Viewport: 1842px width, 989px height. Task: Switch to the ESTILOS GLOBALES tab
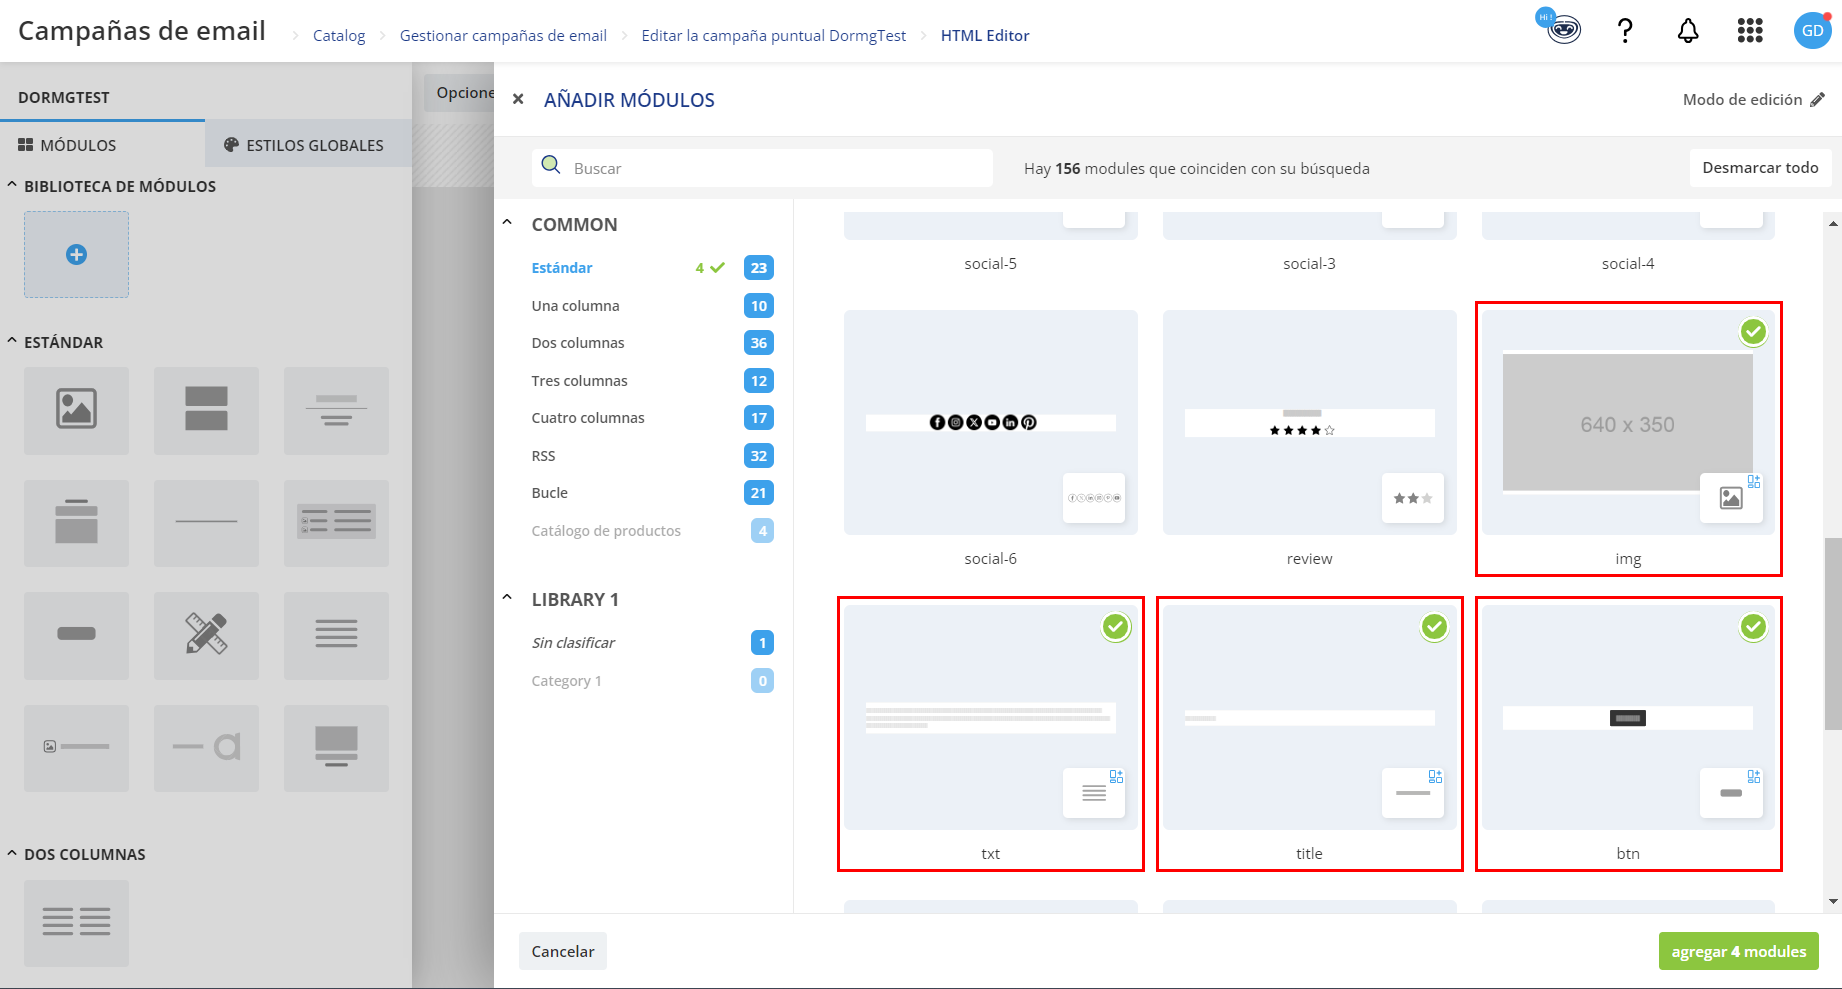[308, 144]
